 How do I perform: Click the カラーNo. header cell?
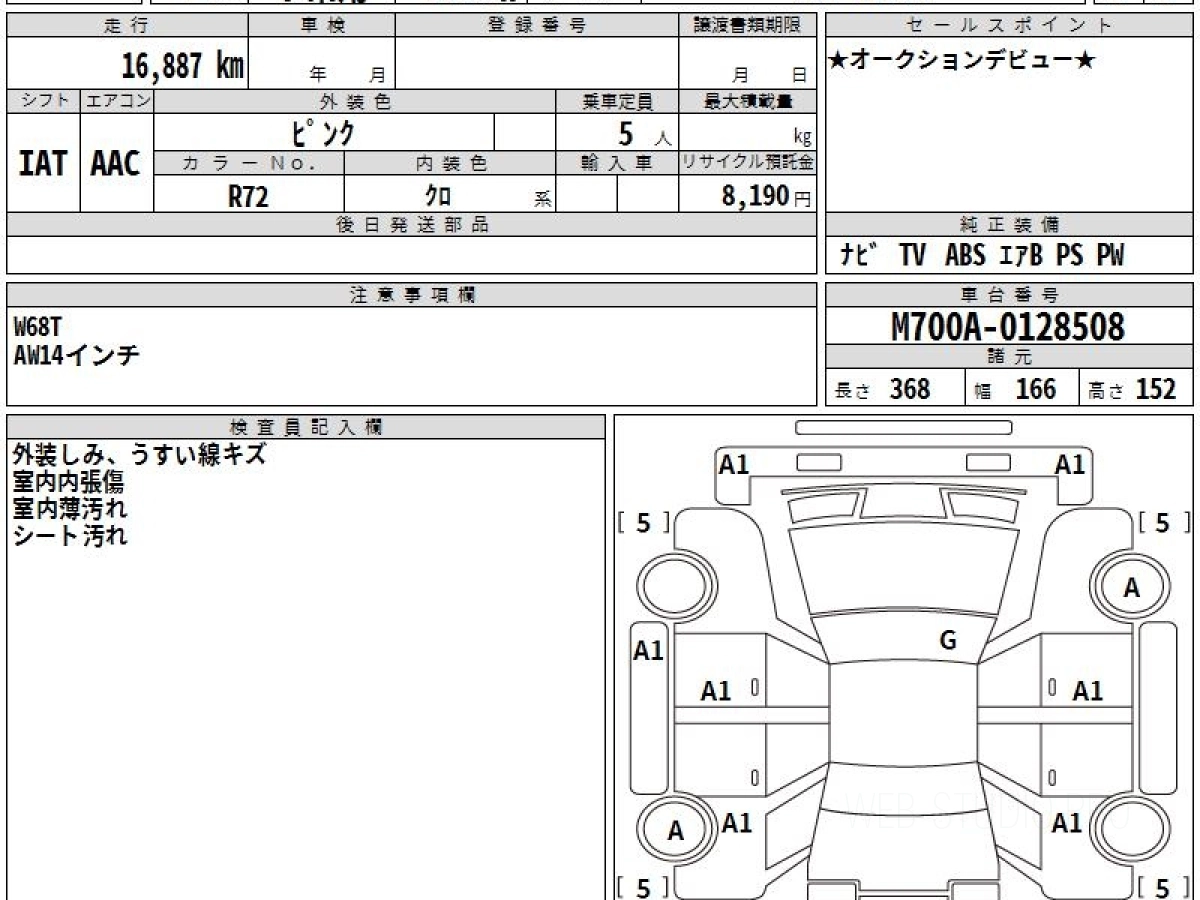[249, 163]
